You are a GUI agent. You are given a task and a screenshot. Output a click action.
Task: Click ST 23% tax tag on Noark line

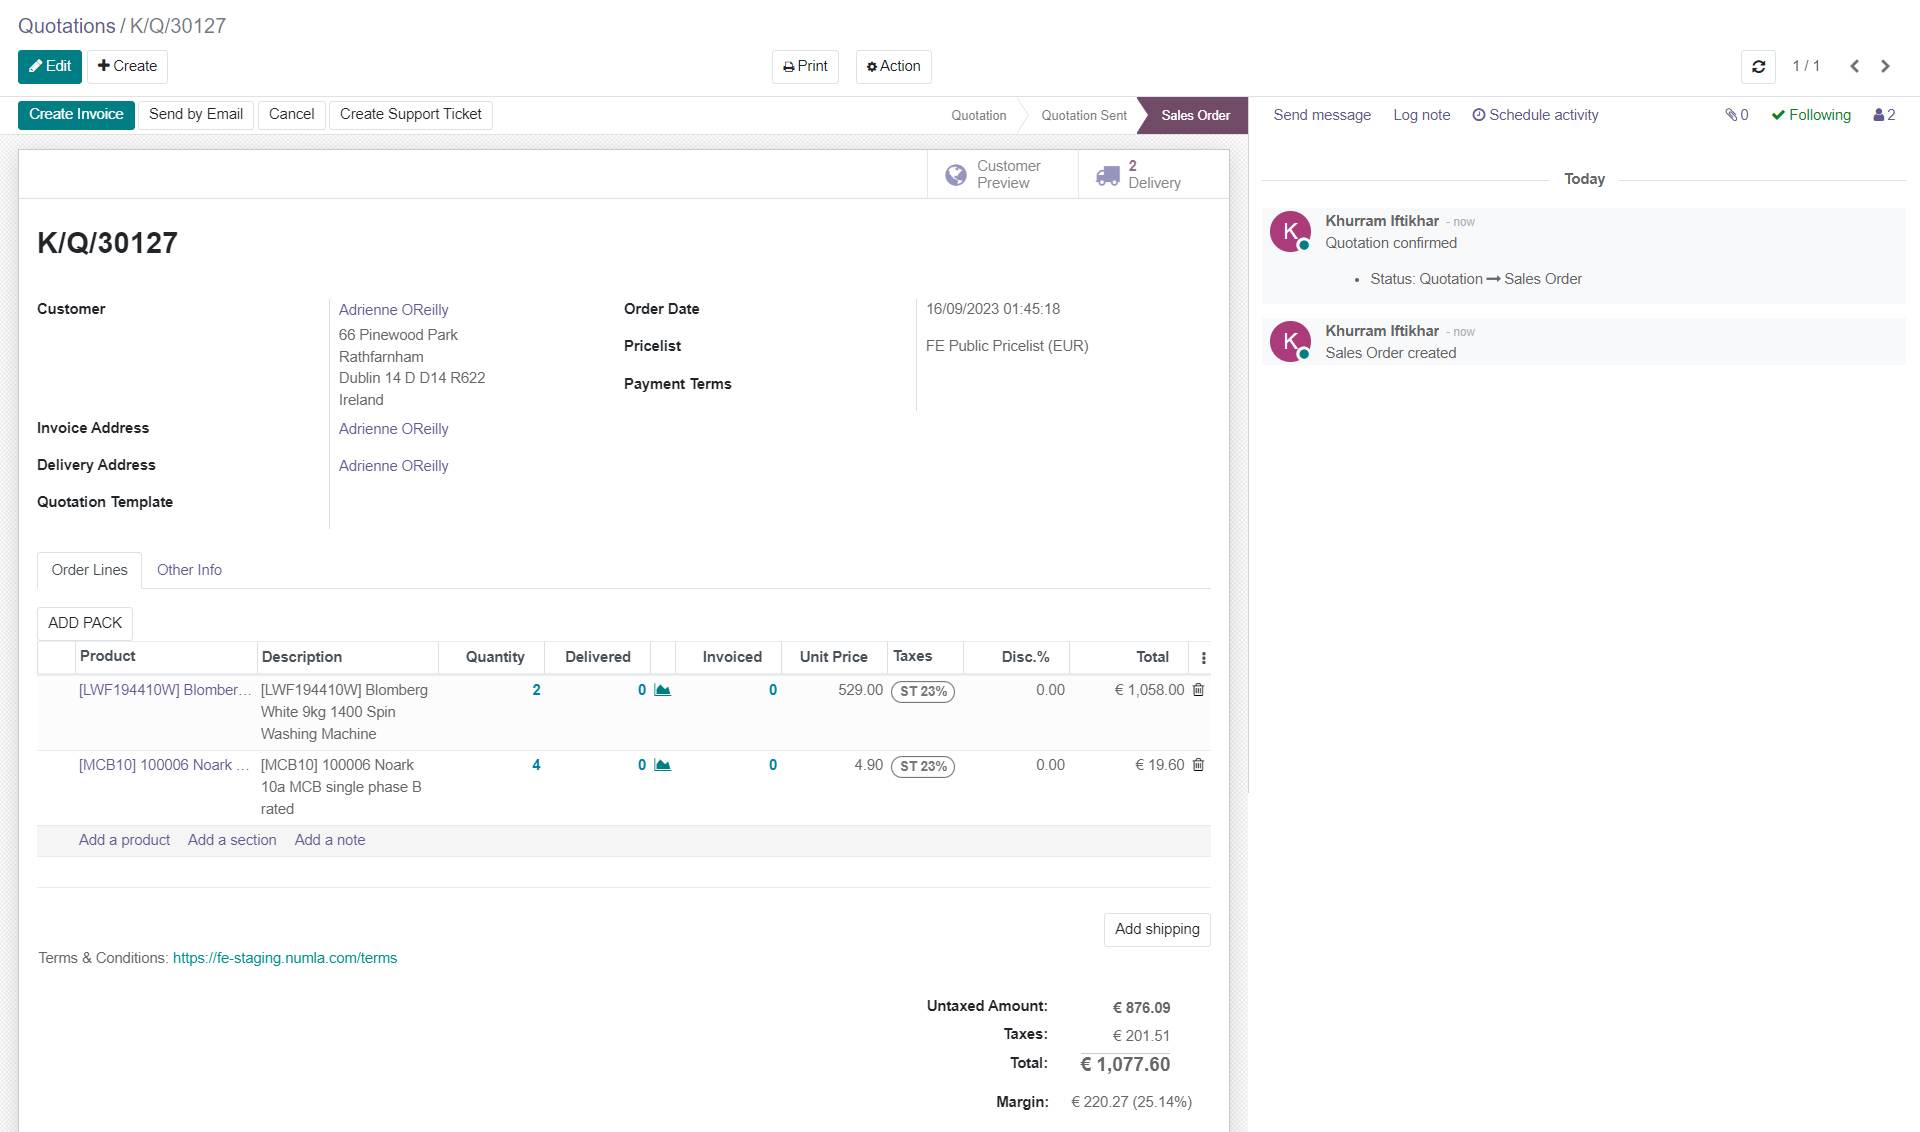tap(923, 767)
